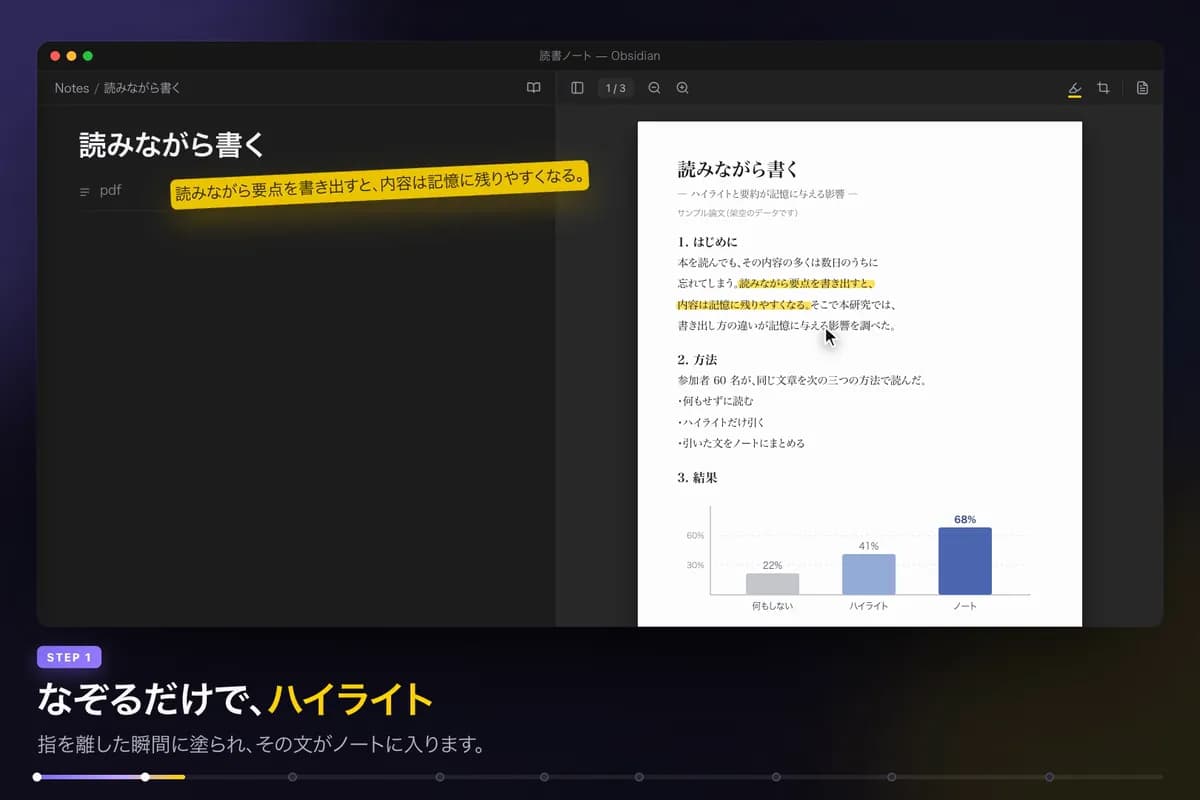The height and width of the screenshot is (800, 1200).
Task: Click the line 書き出し方の違いが記憶に与える影響を調べた
Action: coord(786,325)
